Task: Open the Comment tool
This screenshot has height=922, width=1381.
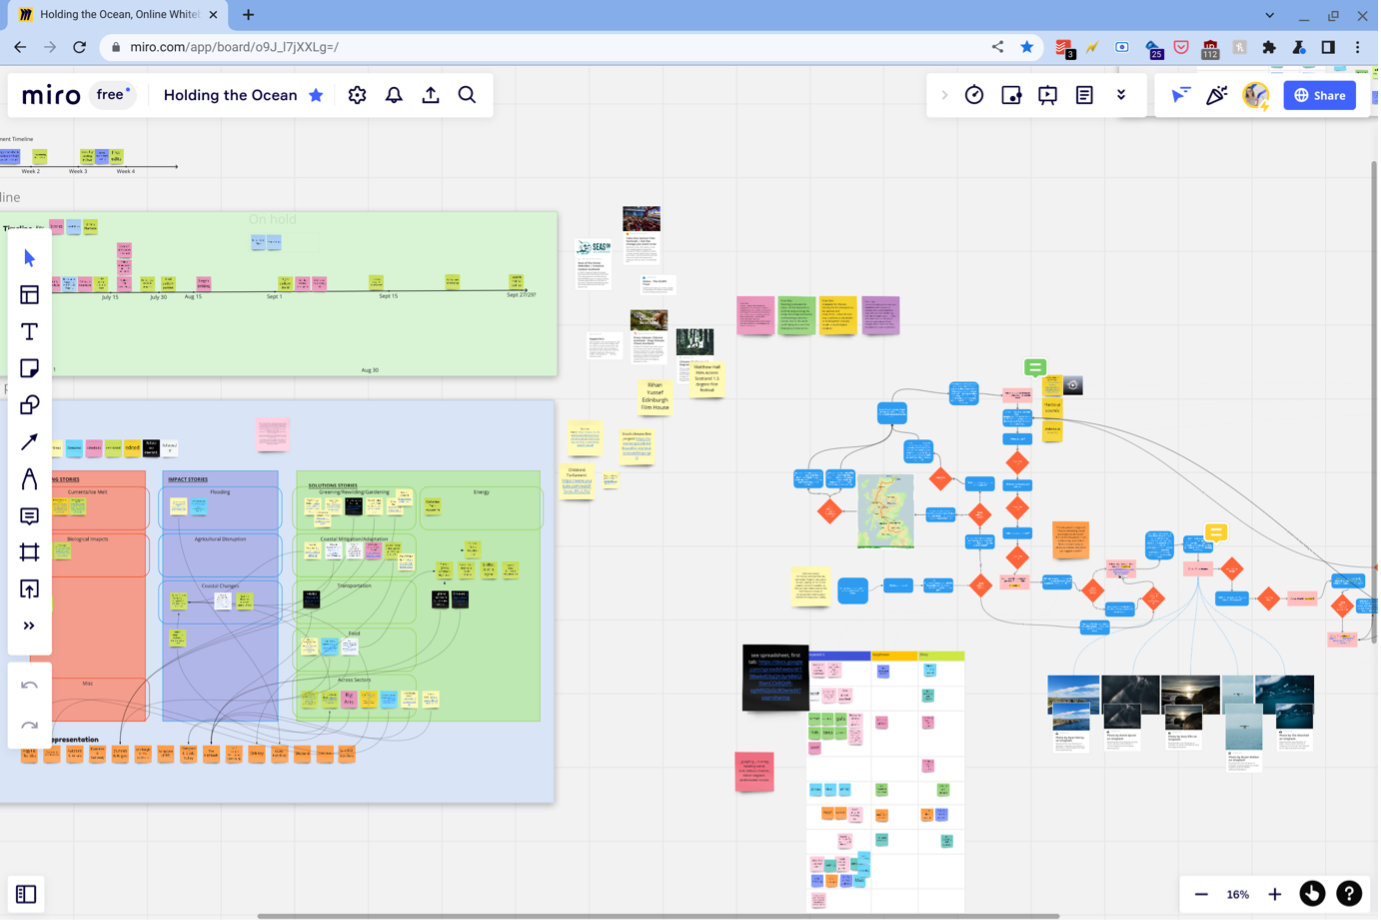Action: (x=29, y=516)
